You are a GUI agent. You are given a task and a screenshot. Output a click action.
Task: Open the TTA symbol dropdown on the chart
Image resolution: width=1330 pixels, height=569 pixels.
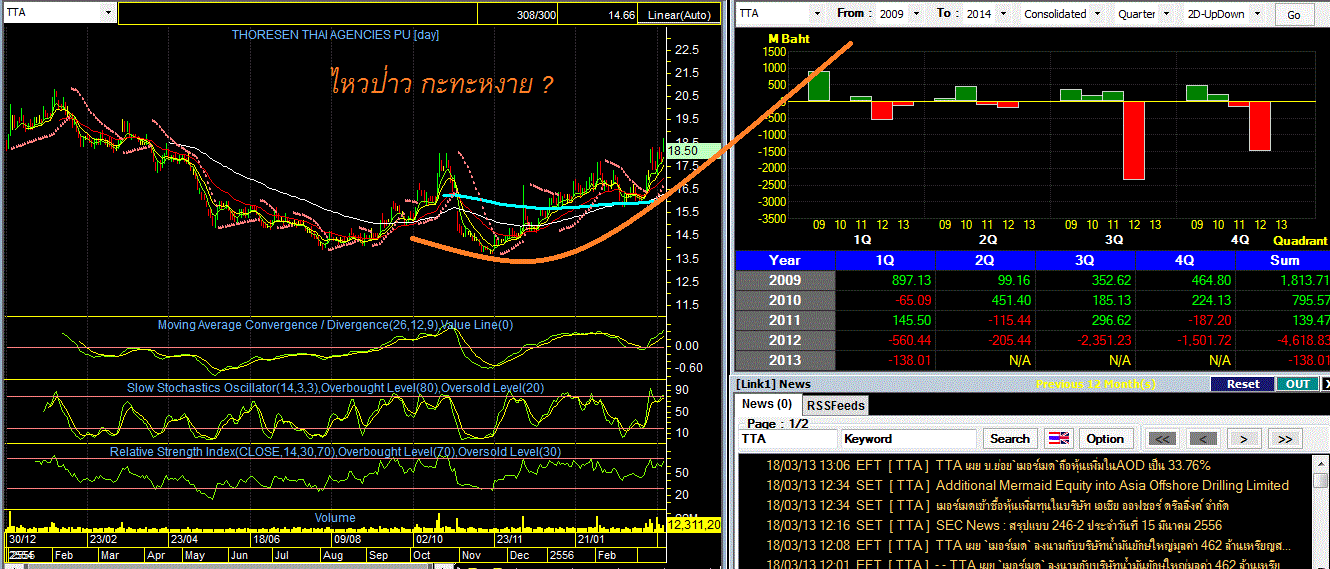(108, 13)
